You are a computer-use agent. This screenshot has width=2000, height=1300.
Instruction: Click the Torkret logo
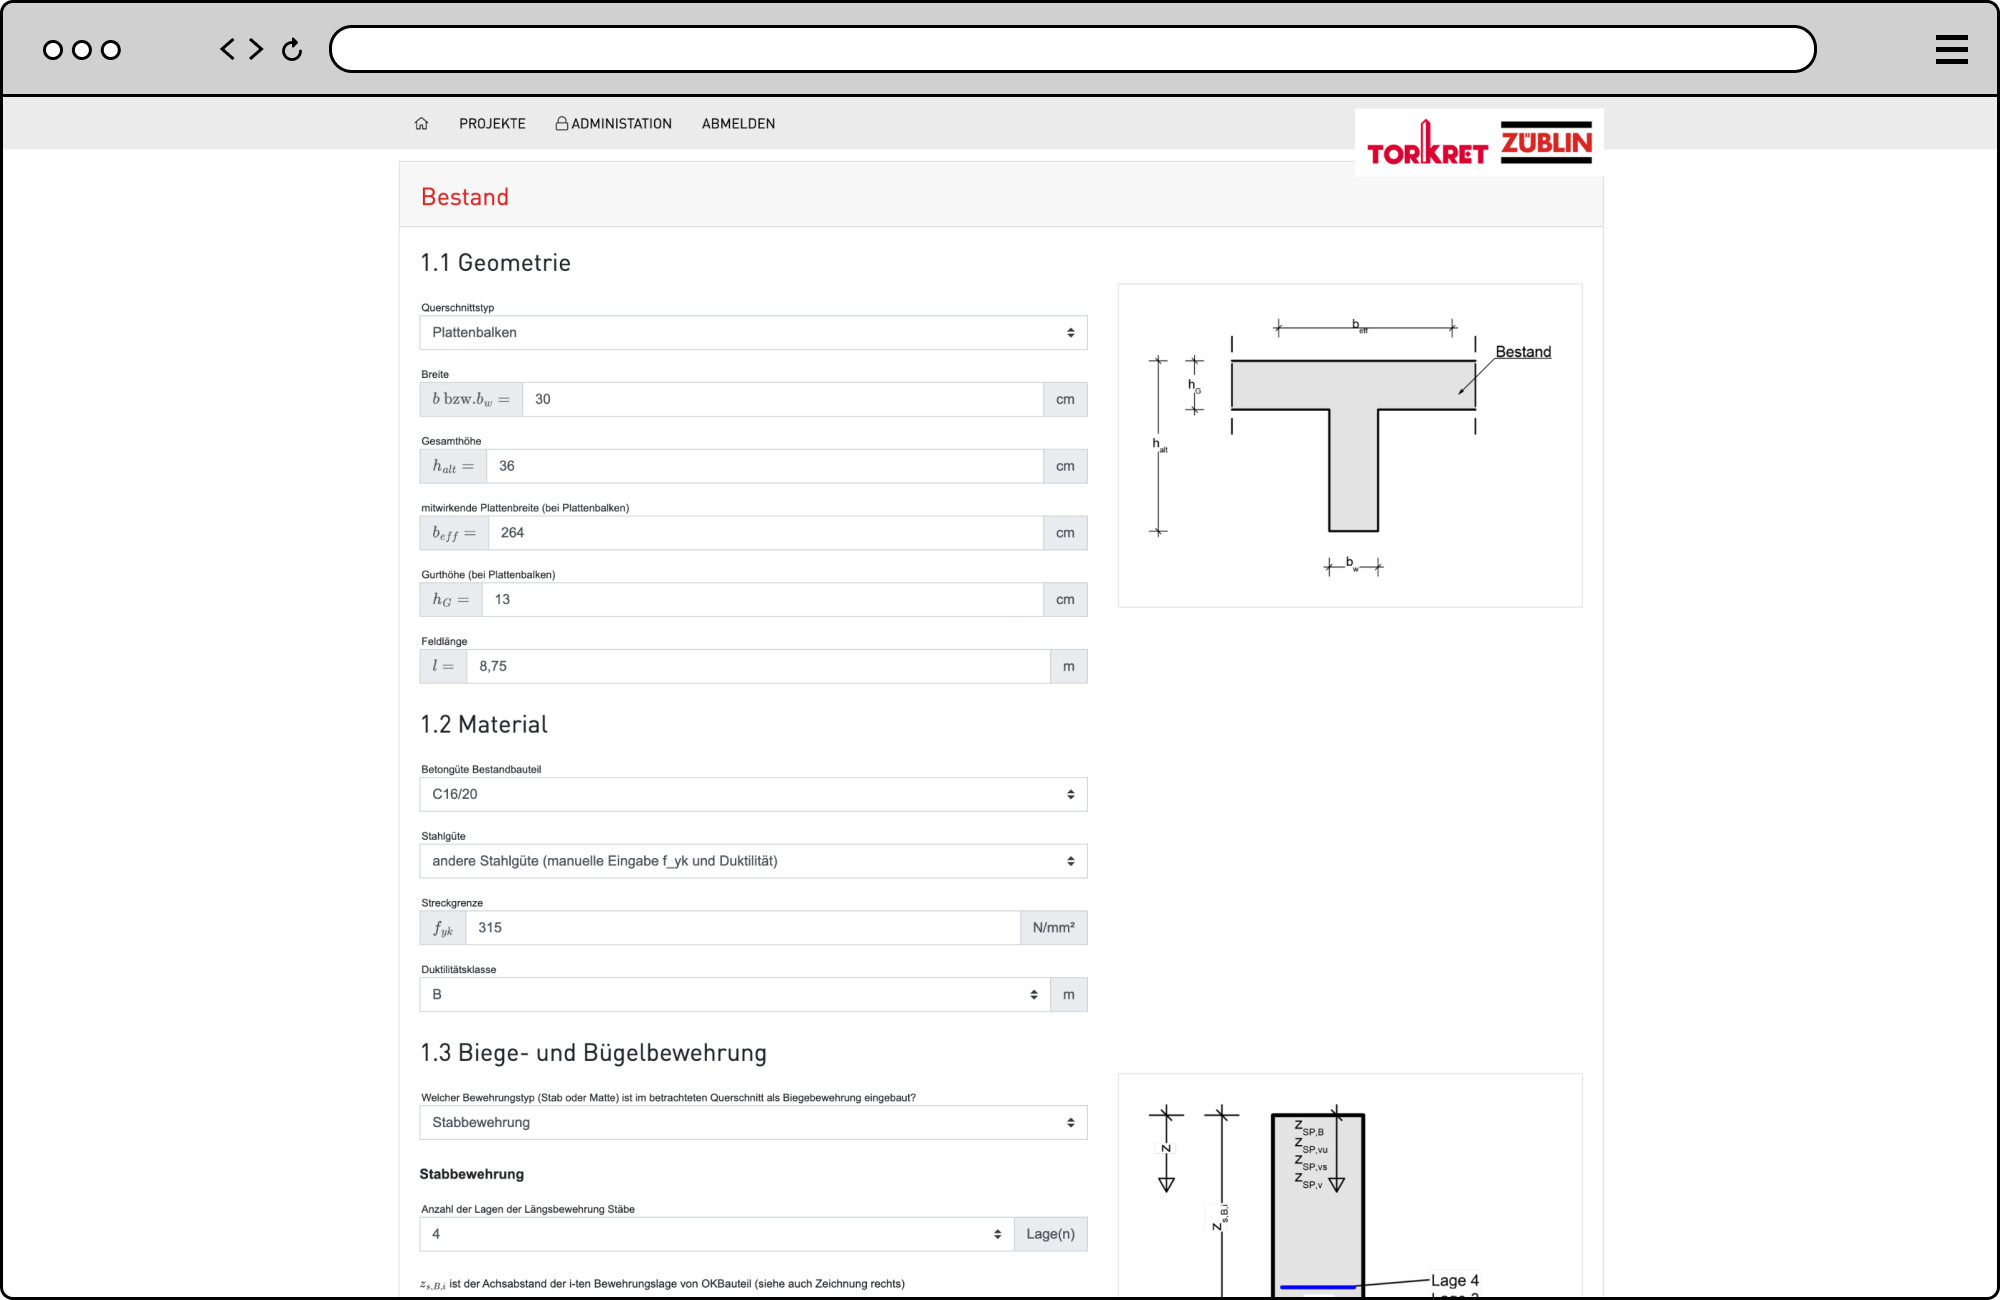(1427, 143)
